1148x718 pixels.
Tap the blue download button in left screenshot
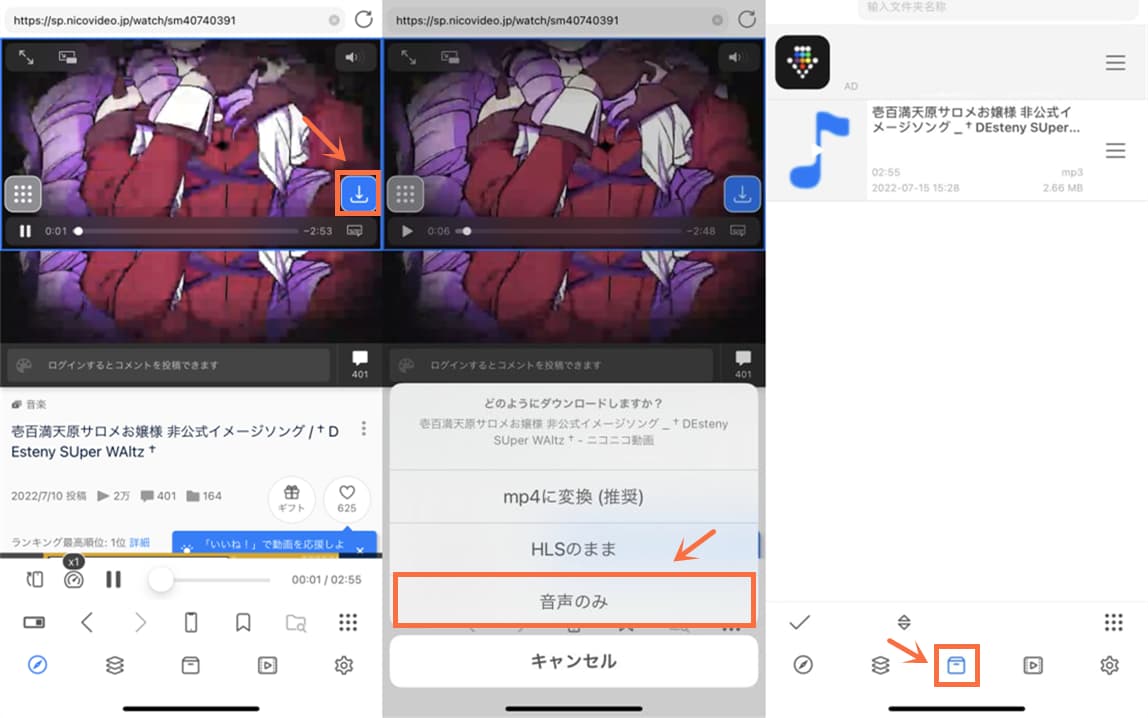(358, 194)
